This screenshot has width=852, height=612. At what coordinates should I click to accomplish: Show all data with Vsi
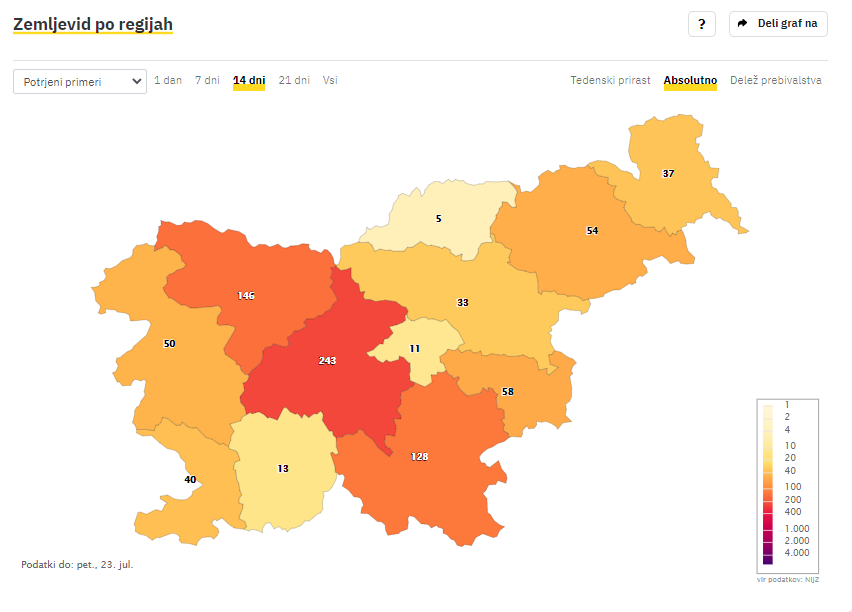[330, 80]
